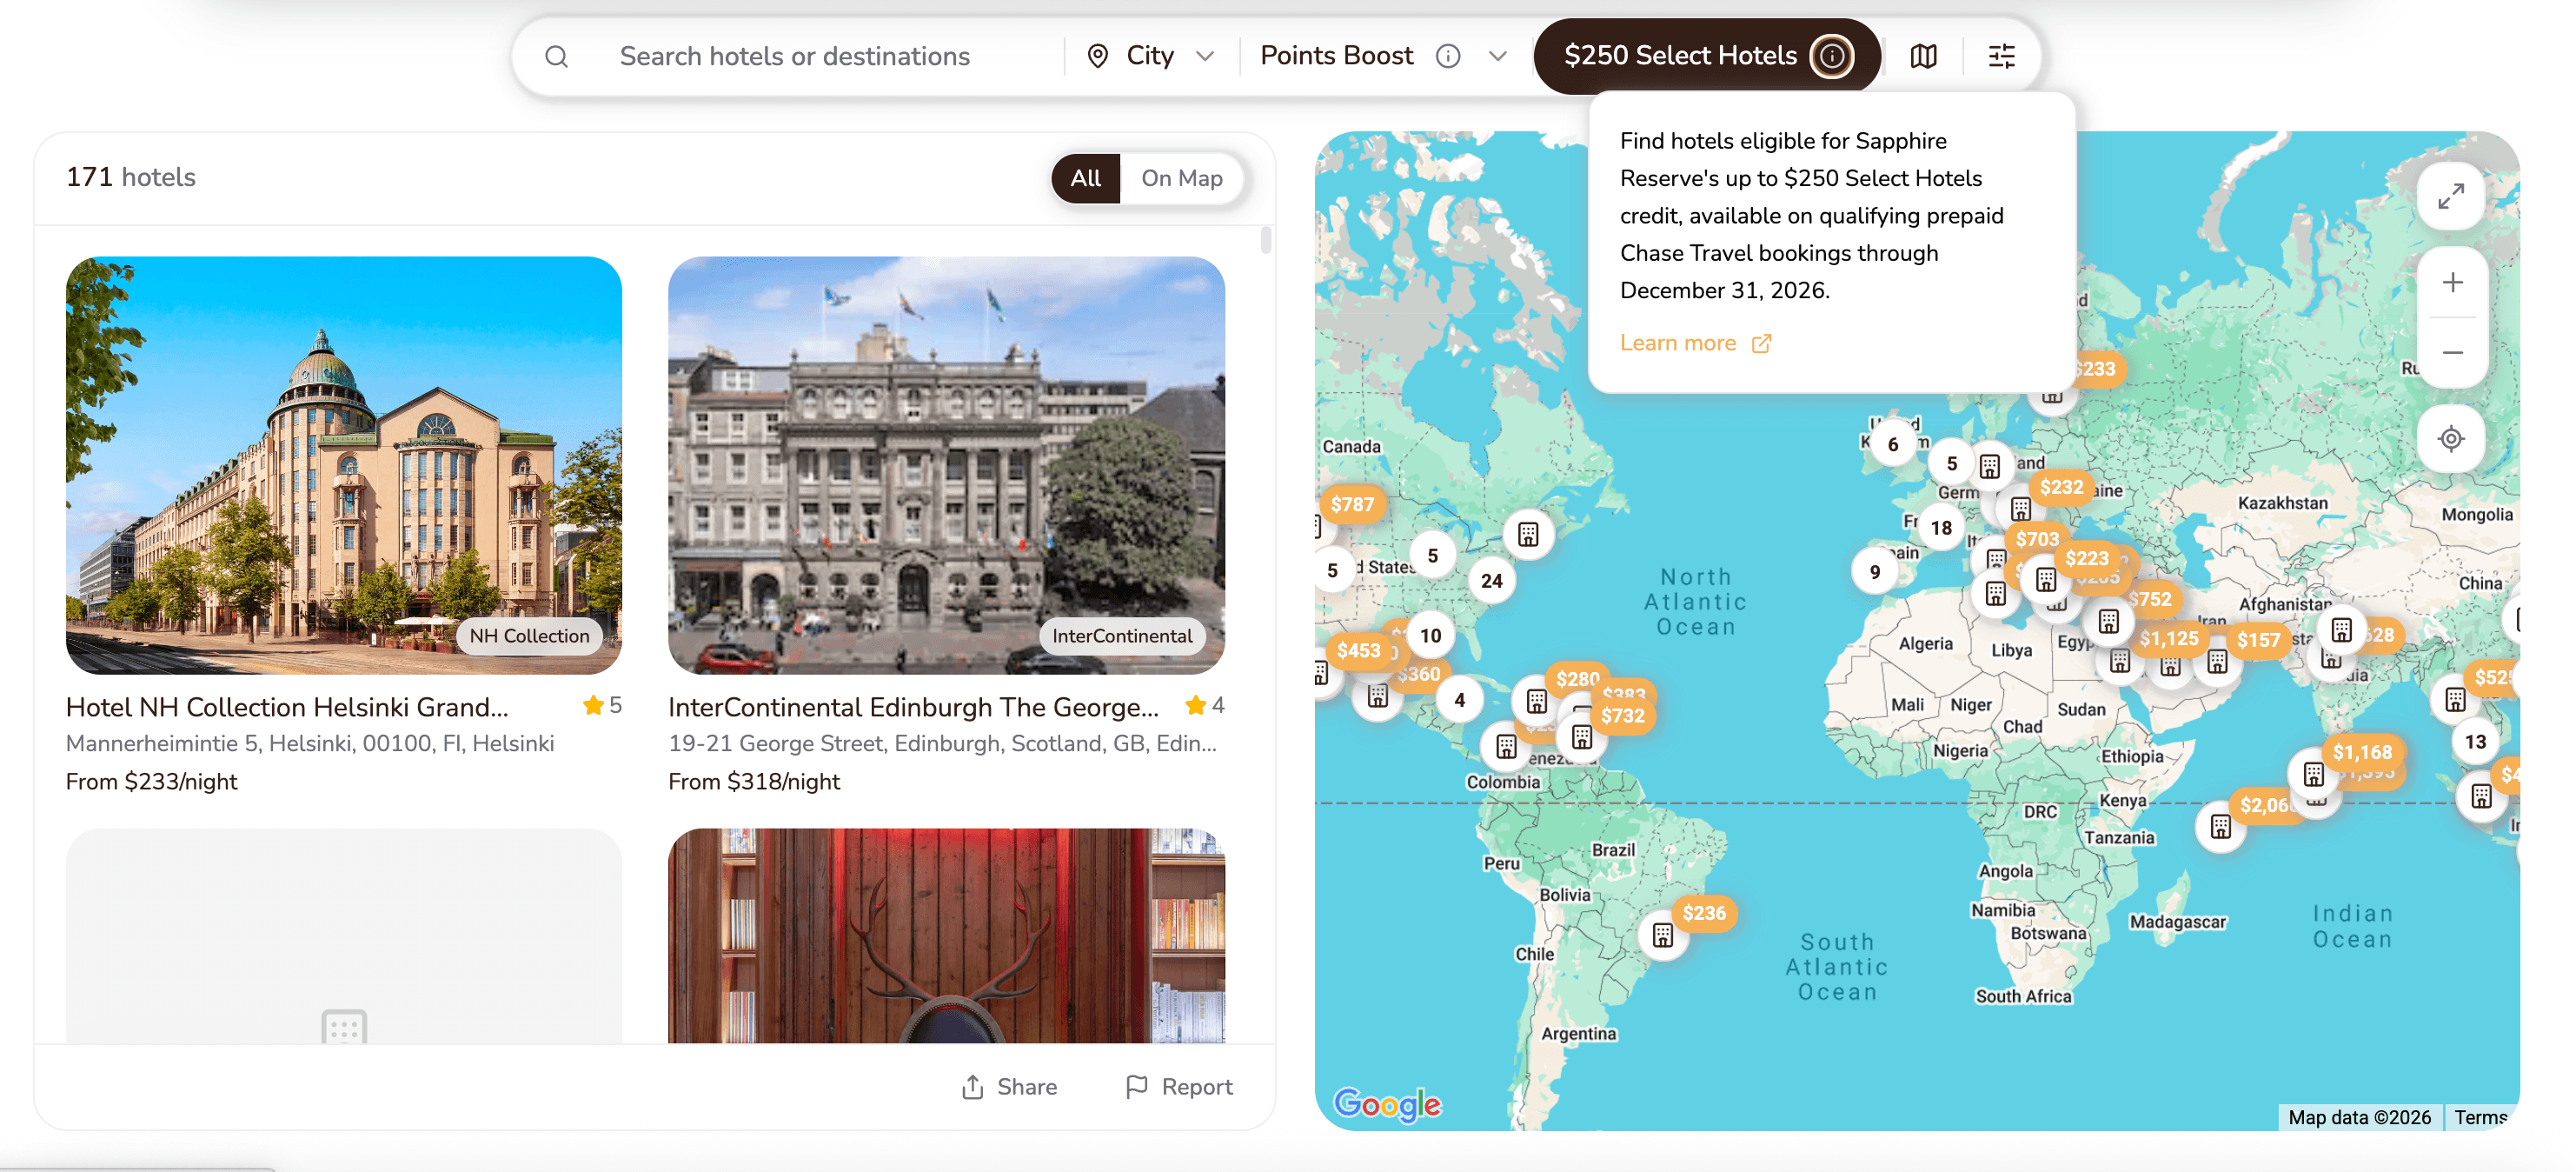
Task: Toggle the map view icon
Action: click(1923, 56)
